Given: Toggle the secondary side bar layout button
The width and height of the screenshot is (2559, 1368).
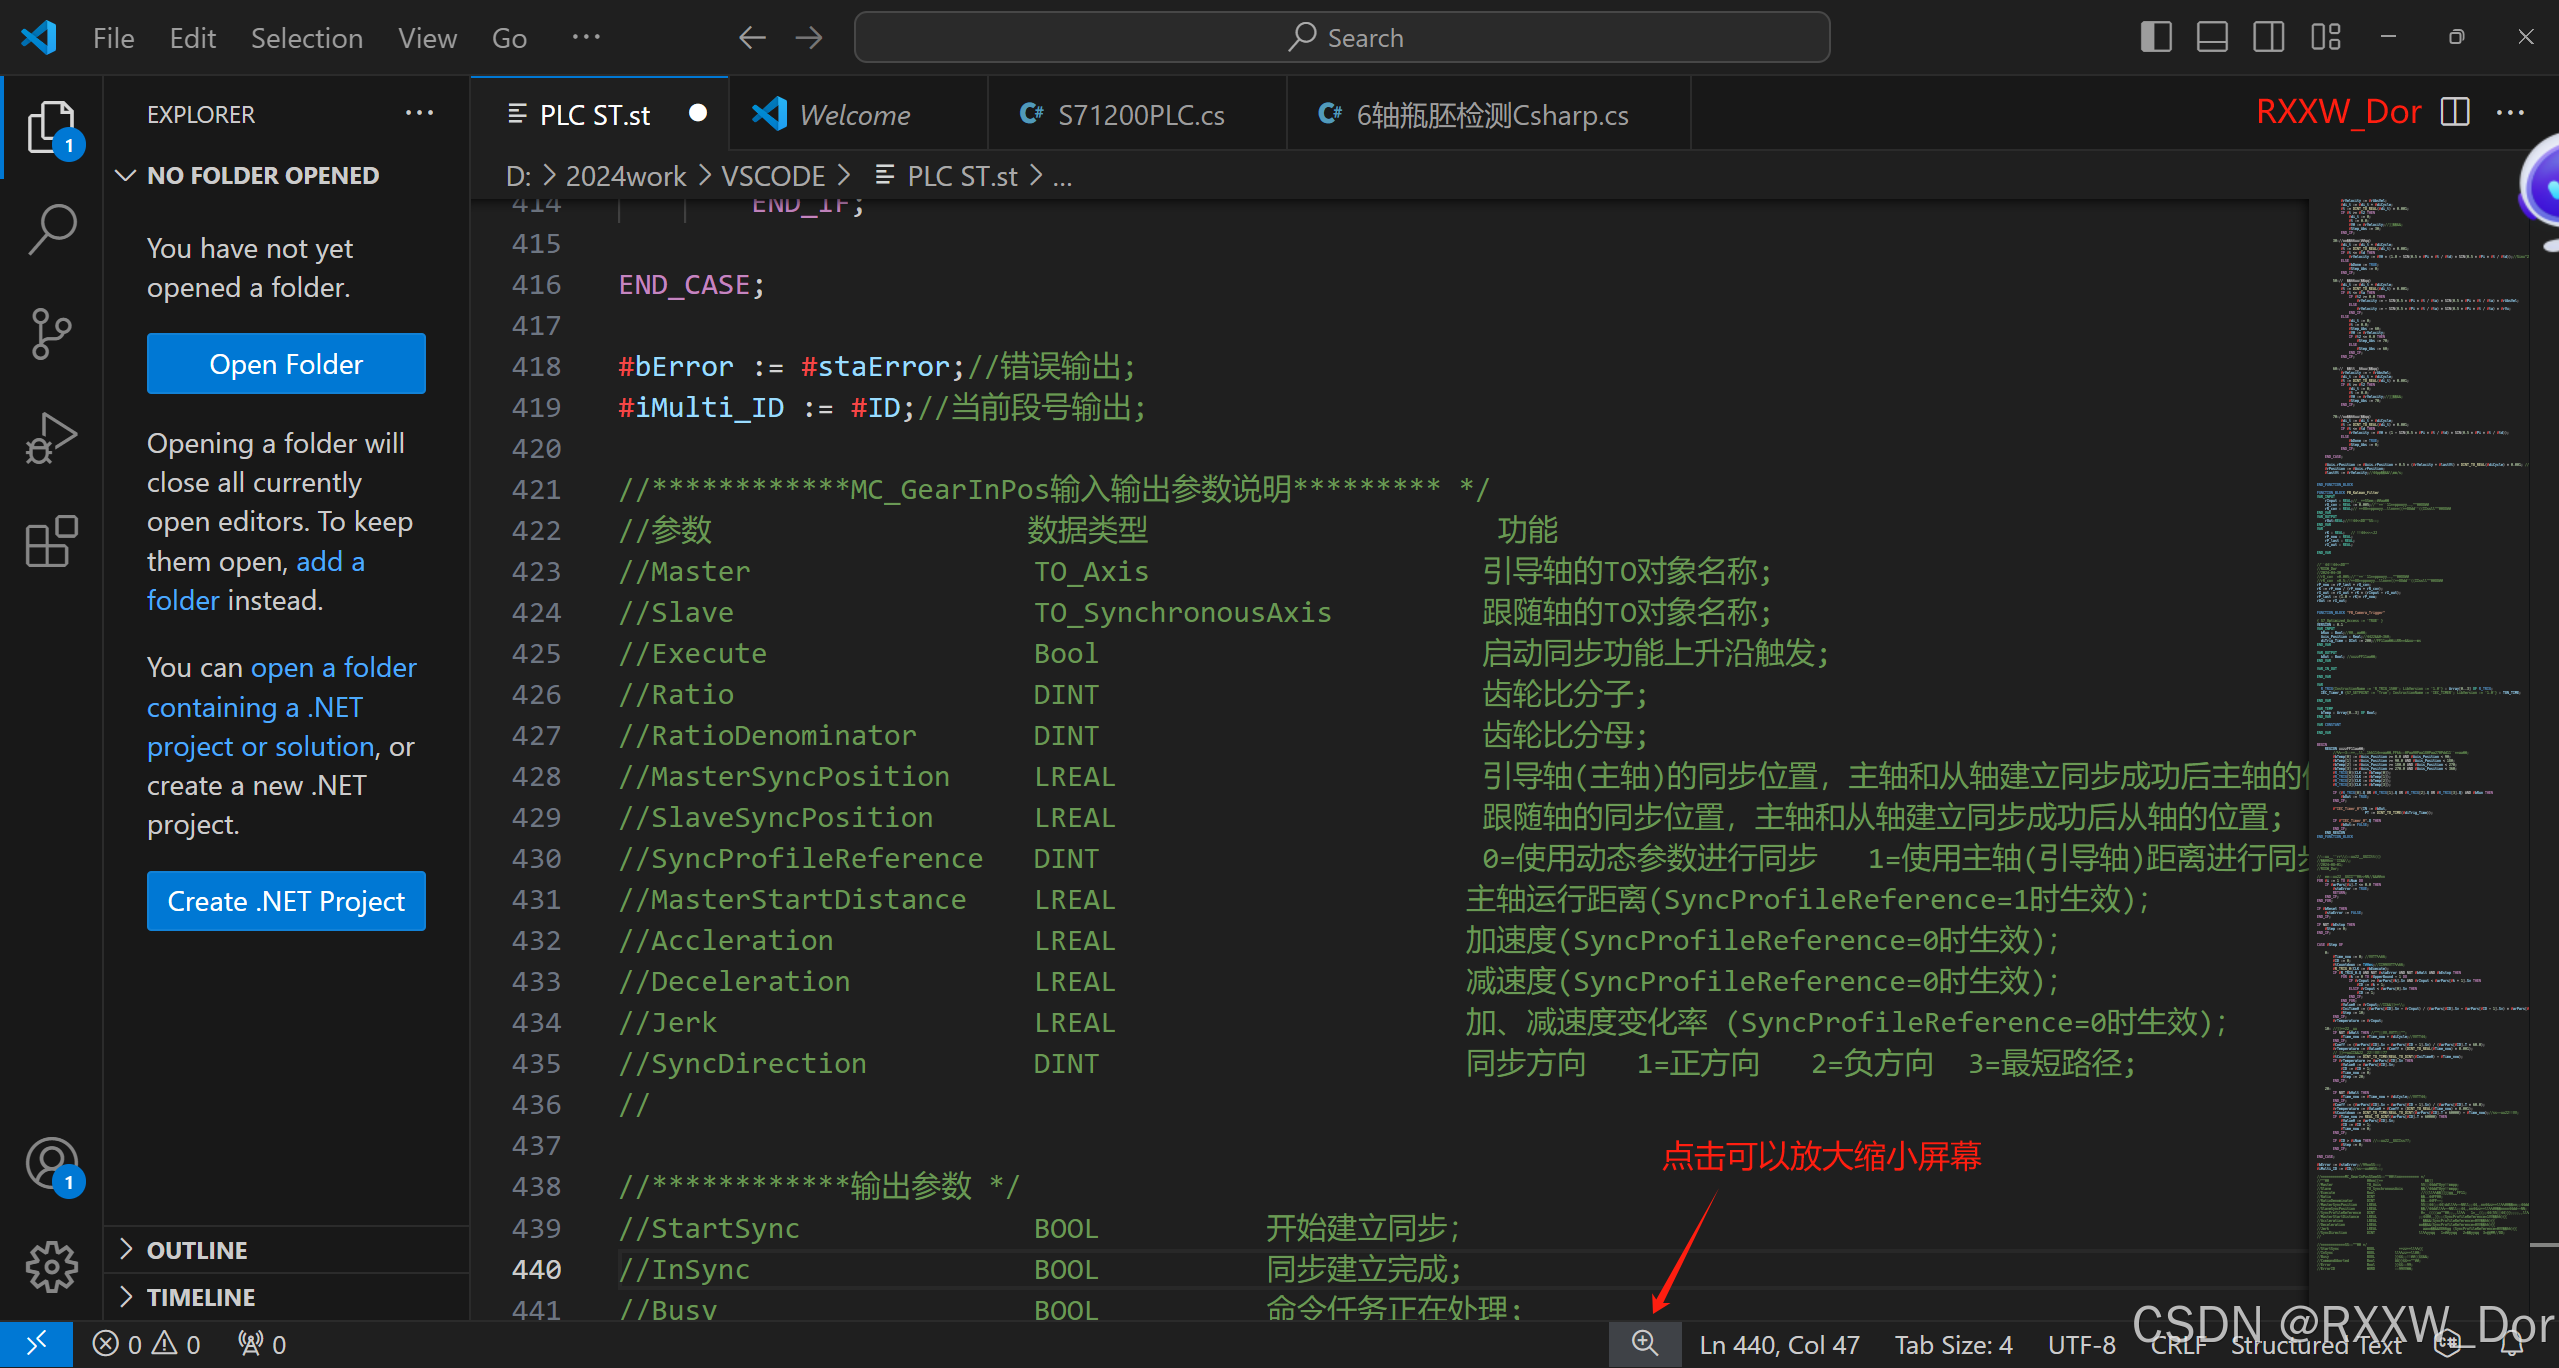Looking at the screenshot, I should click(x=2268, y=38).
